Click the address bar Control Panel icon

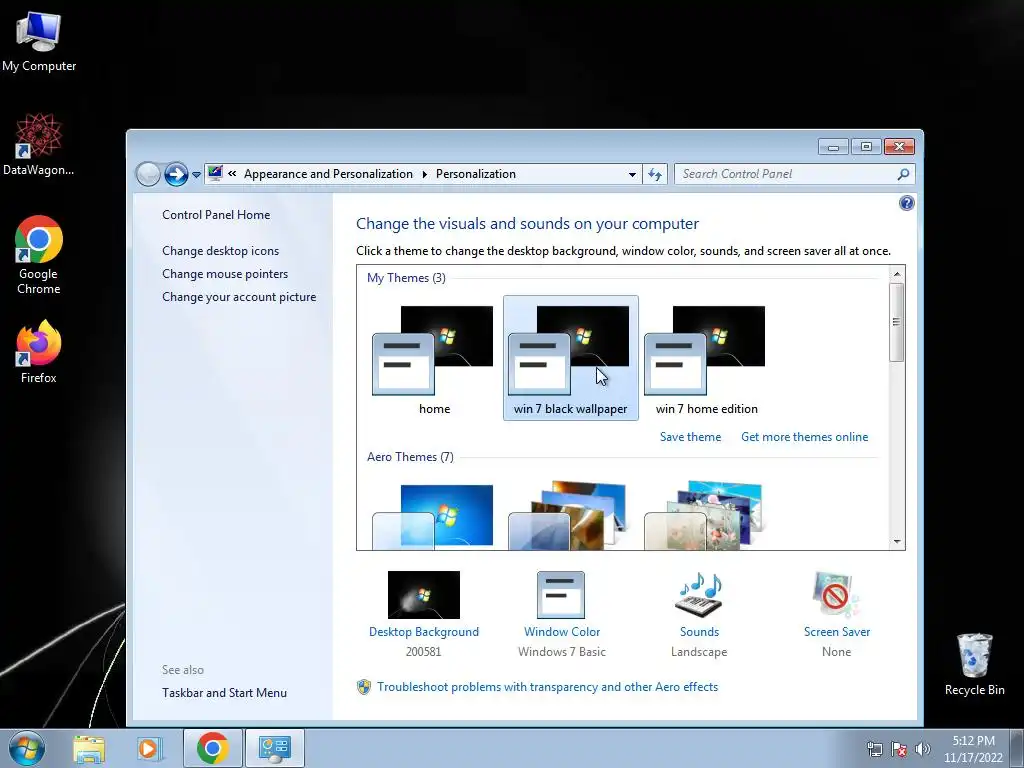(215, 173)
